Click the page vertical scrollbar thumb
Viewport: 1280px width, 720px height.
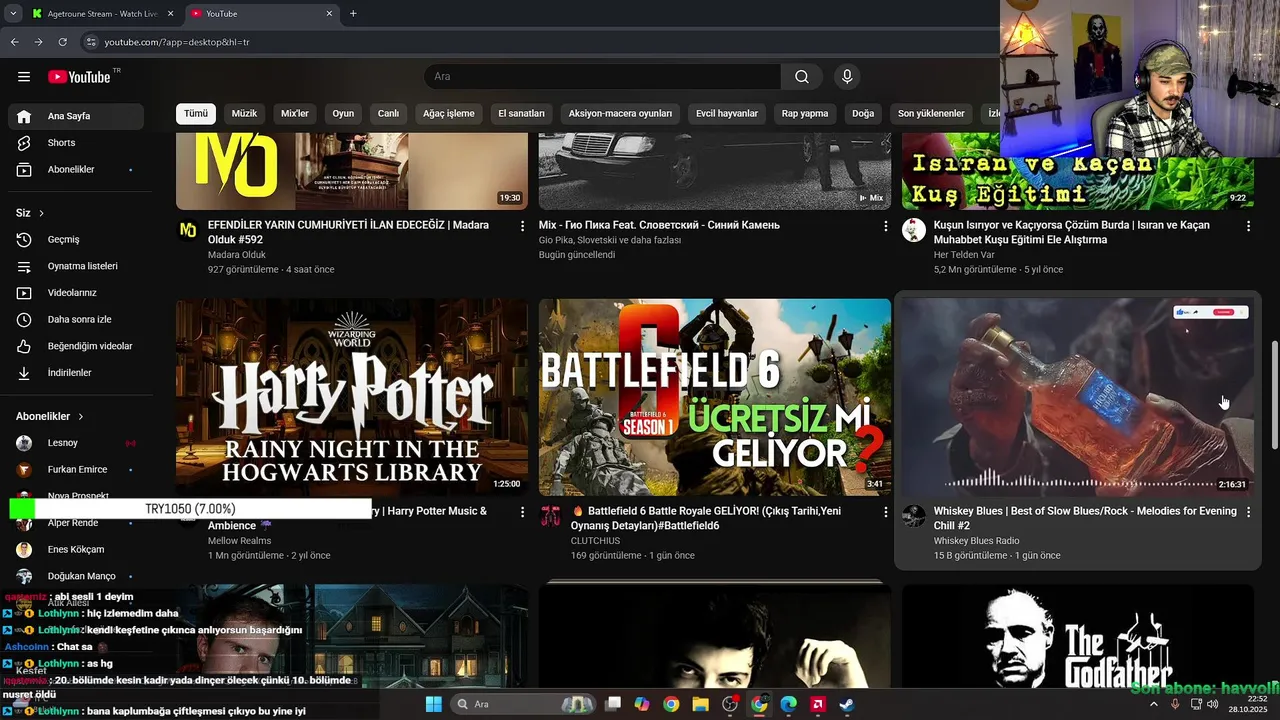point(1274,394)
